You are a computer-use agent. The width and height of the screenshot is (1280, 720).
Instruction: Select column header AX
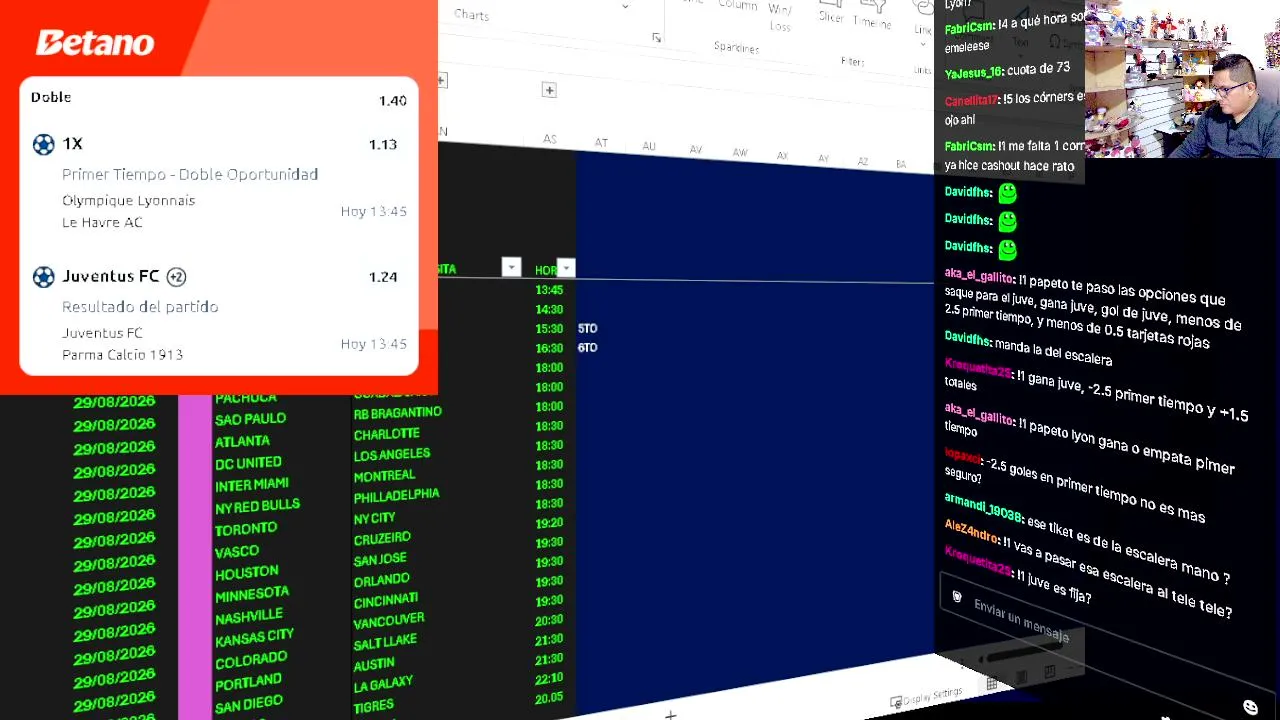pos(782,156)
